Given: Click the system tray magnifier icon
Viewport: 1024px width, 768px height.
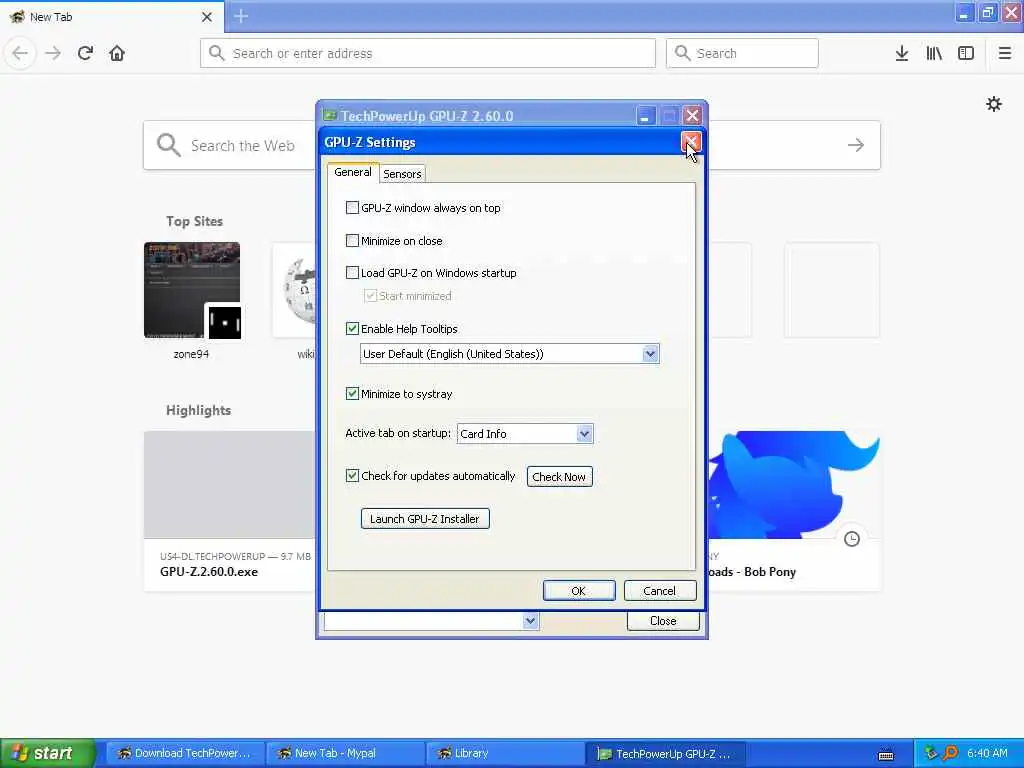Looking at the screenshot, I should coord(950,753).
